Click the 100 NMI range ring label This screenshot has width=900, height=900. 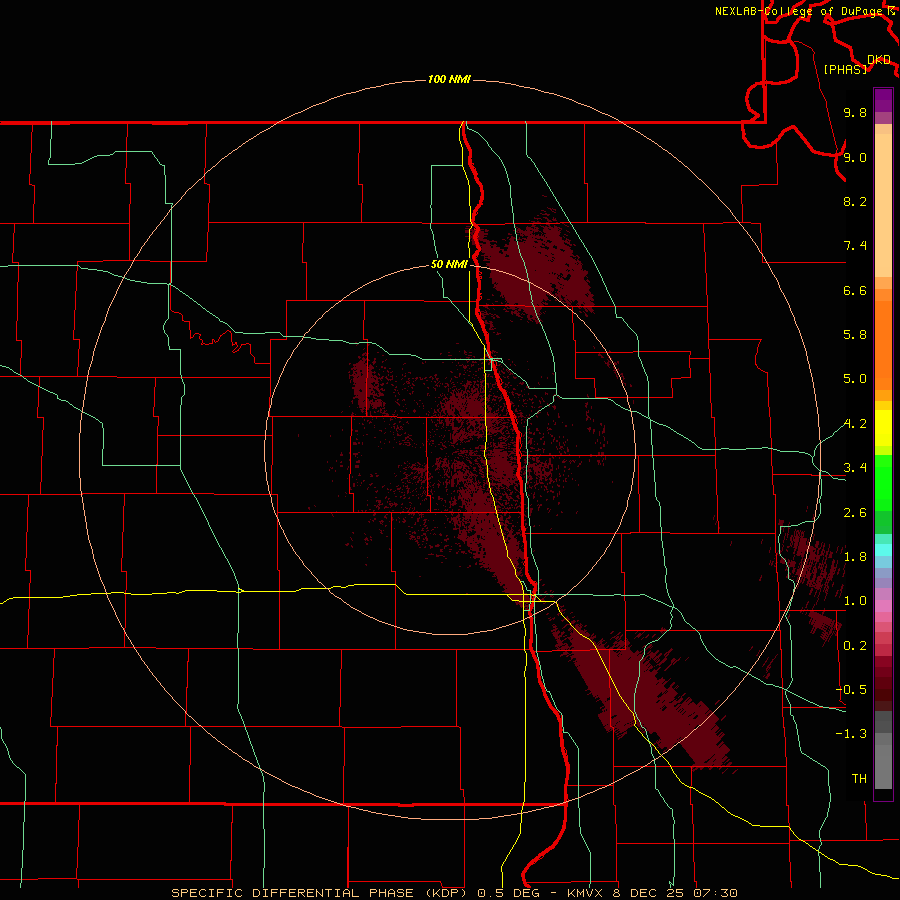pyautogui.click(x=449, y=79)
